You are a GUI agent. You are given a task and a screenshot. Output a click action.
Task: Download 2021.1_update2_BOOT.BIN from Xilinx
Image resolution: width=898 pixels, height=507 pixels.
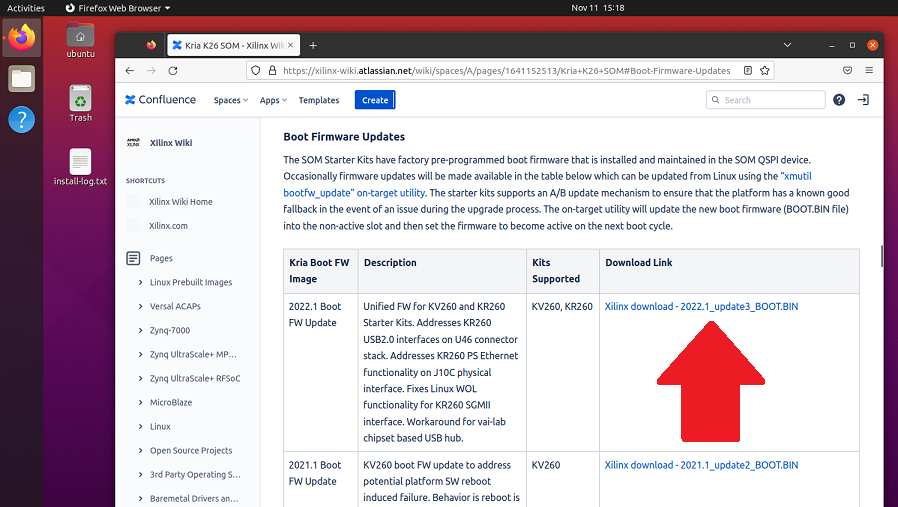pyautogui.click(x=701, y=465)
